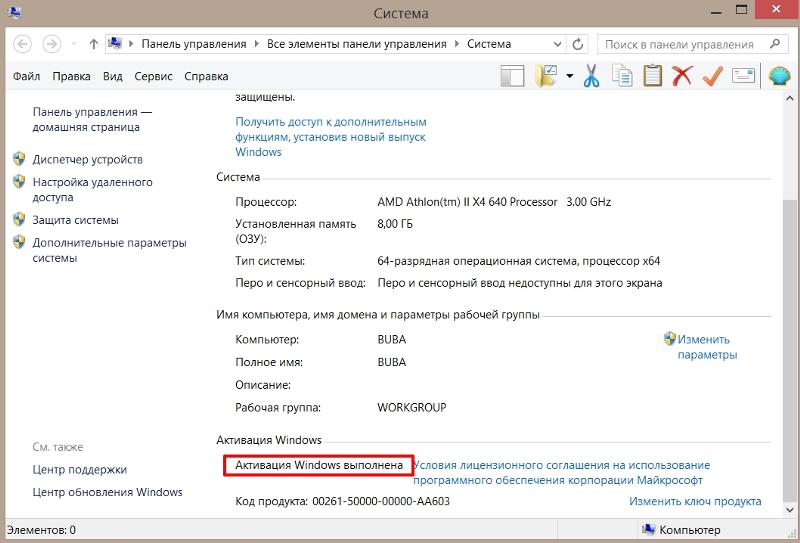
Task: Open the recent locations dropdown arrow
Action: click(74, 44)
